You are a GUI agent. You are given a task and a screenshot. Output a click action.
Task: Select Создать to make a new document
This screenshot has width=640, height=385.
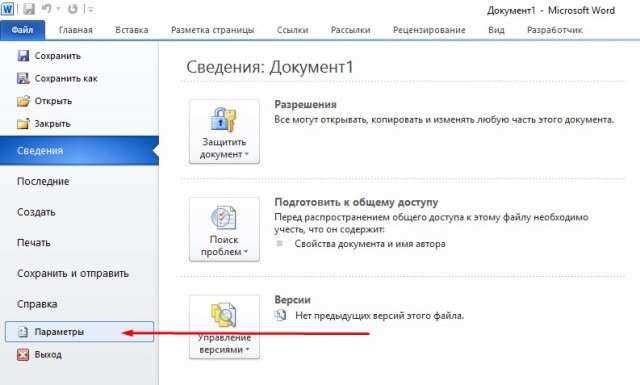click(x=36, y=212)
